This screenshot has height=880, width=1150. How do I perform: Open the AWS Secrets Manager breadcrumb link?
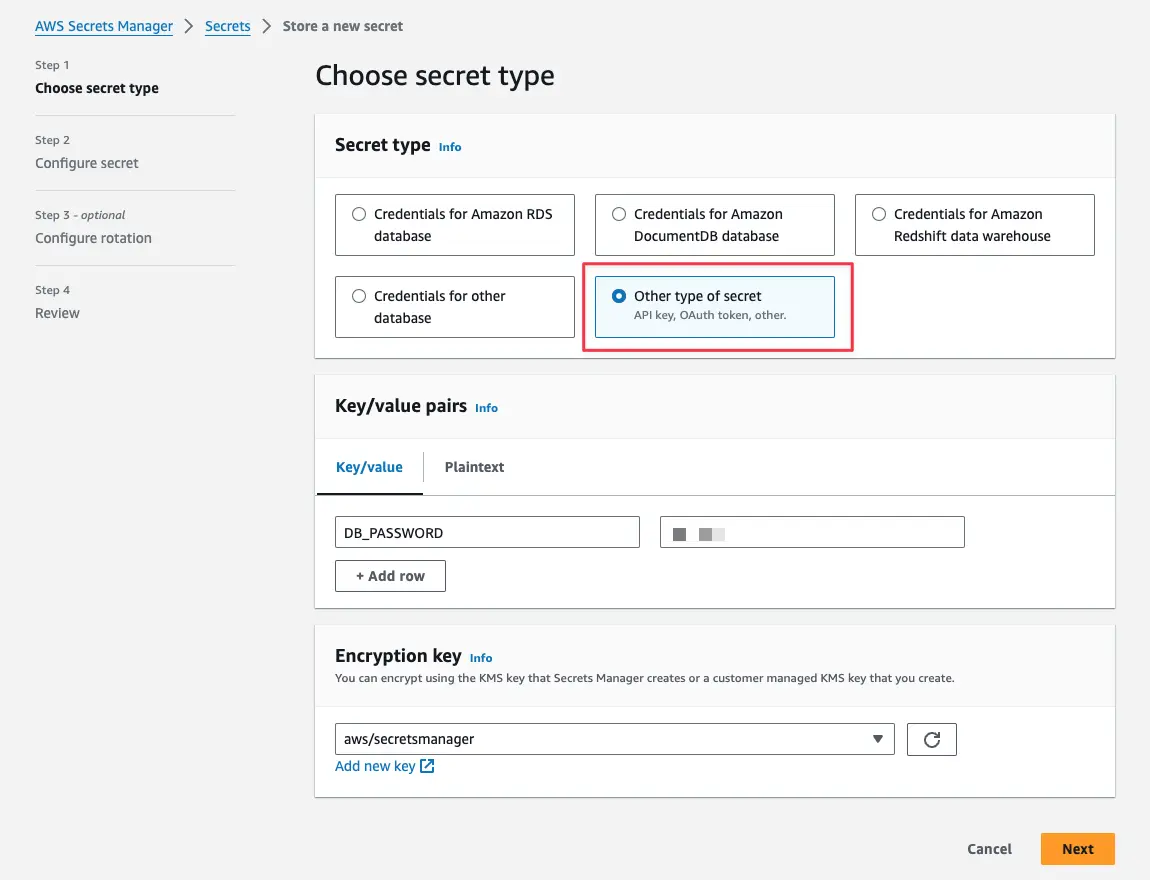point(104,26)
